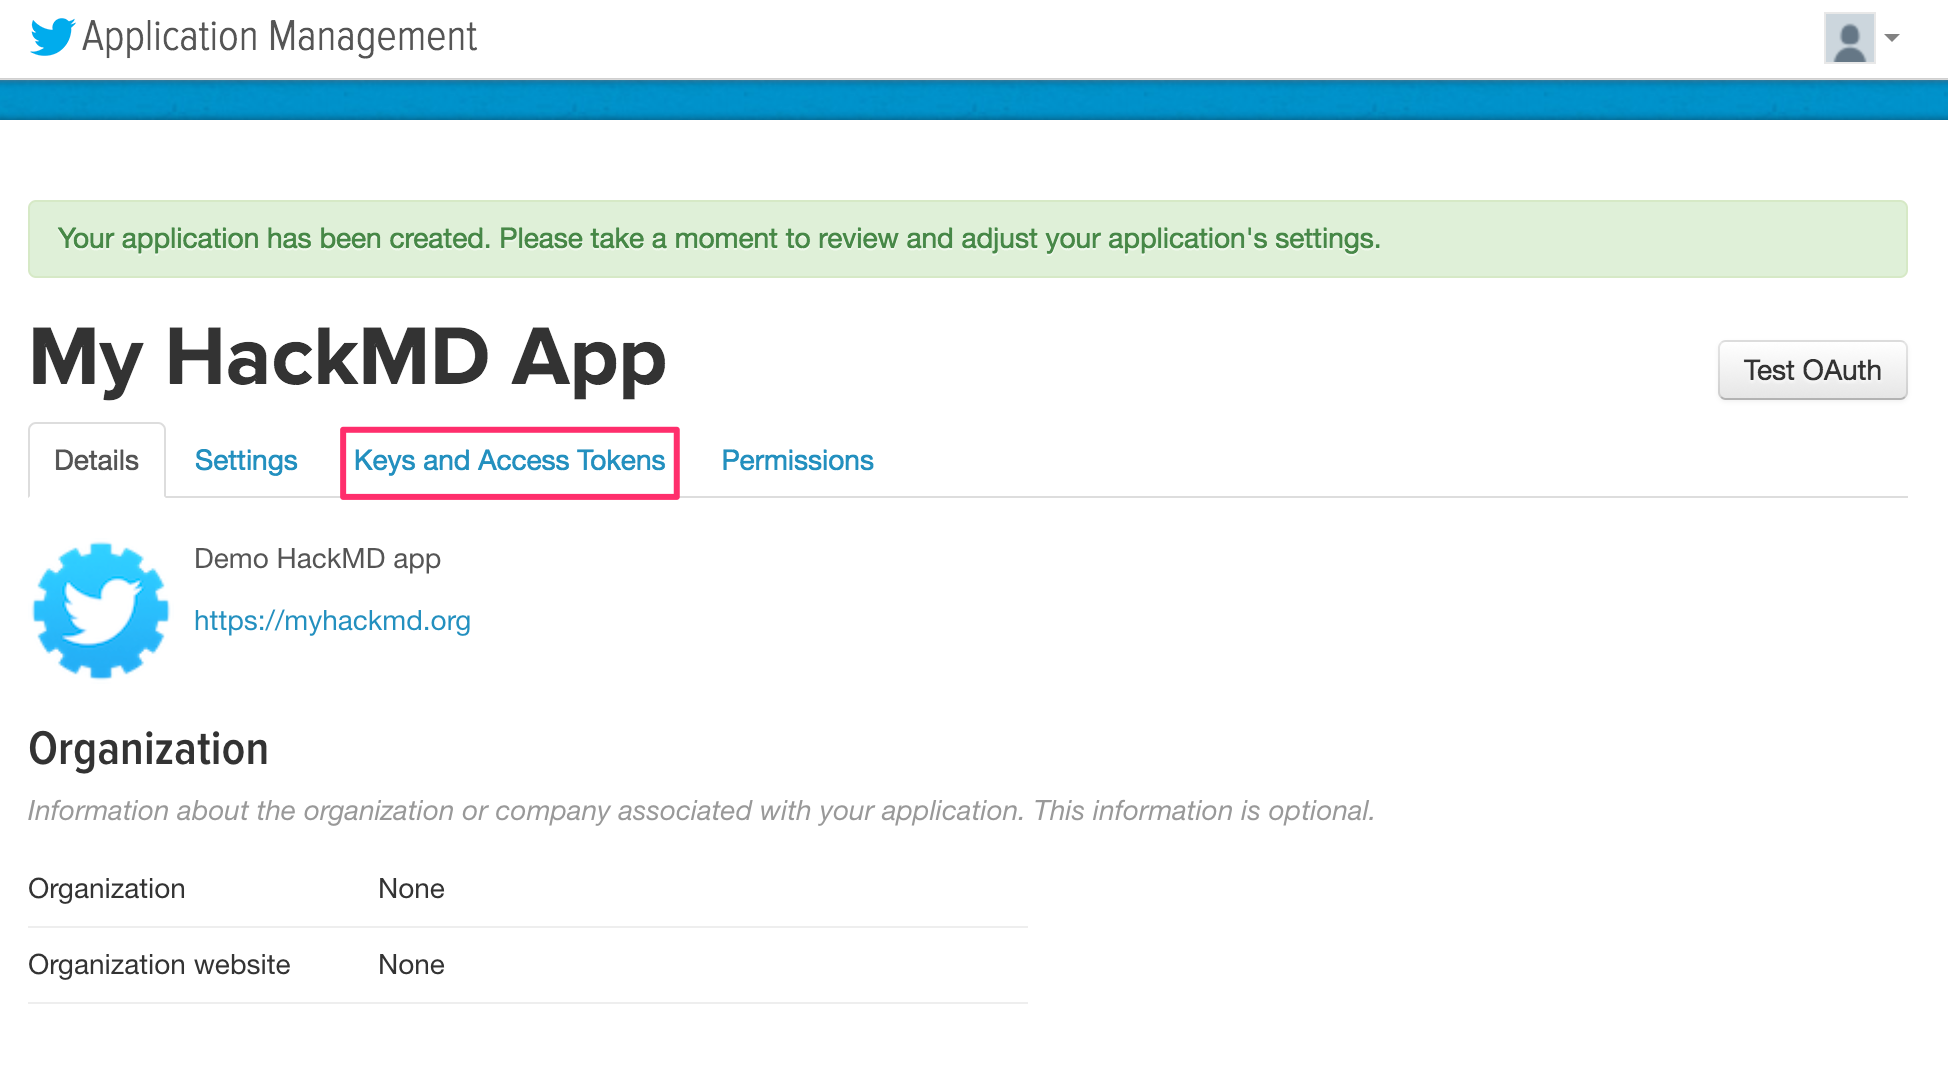This screenshot has width=1948, height=1070.
Task: Open Keys and Access Tokens tab
Action: point(509,460)
